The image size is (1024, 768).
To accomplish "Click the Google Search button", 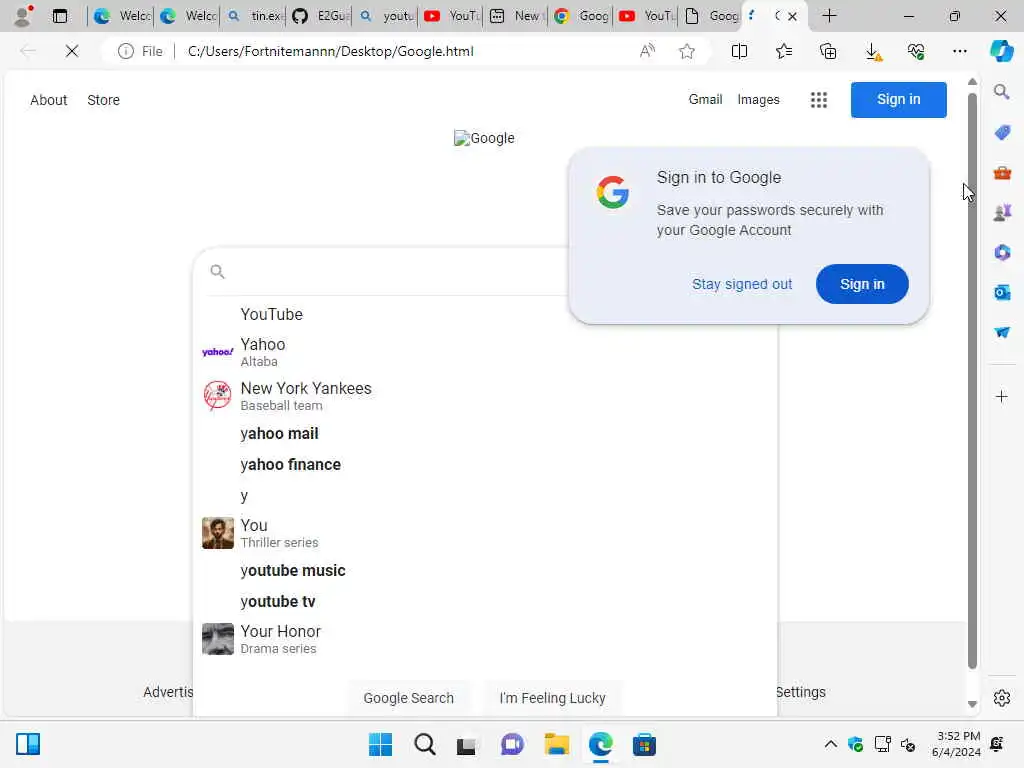I will coord(408,698).
